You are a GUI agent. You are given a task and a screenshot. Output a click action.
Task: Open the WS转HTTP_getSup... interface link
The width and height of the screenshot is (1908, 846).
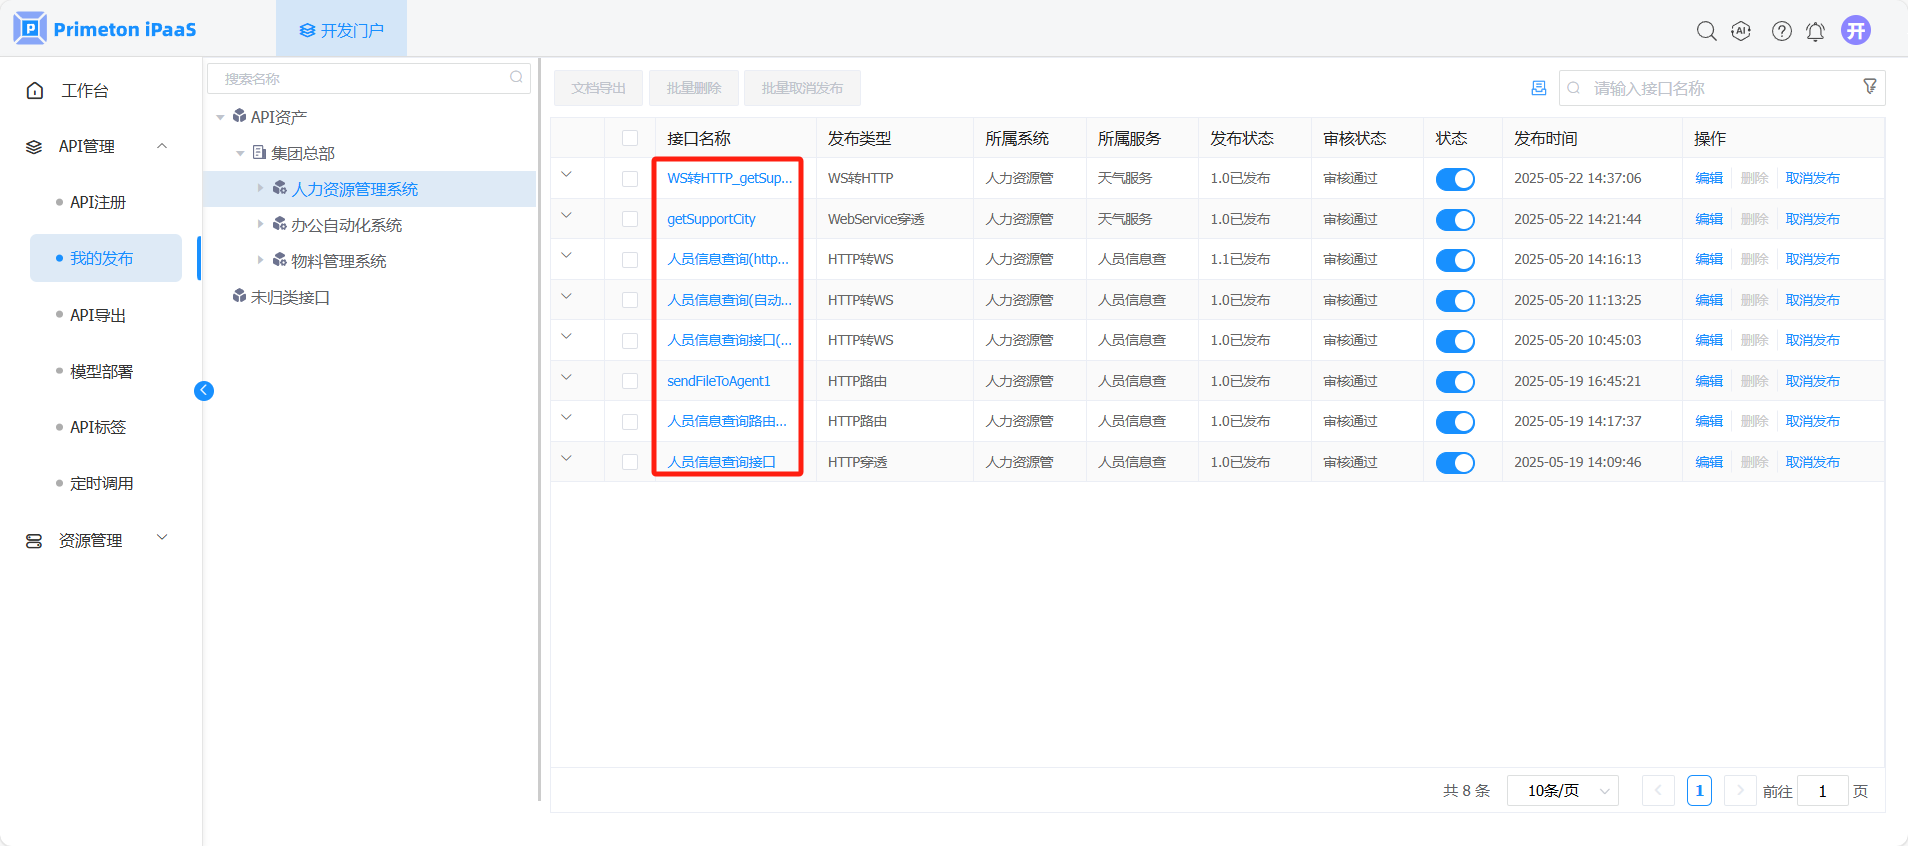(x=729, y=178)
